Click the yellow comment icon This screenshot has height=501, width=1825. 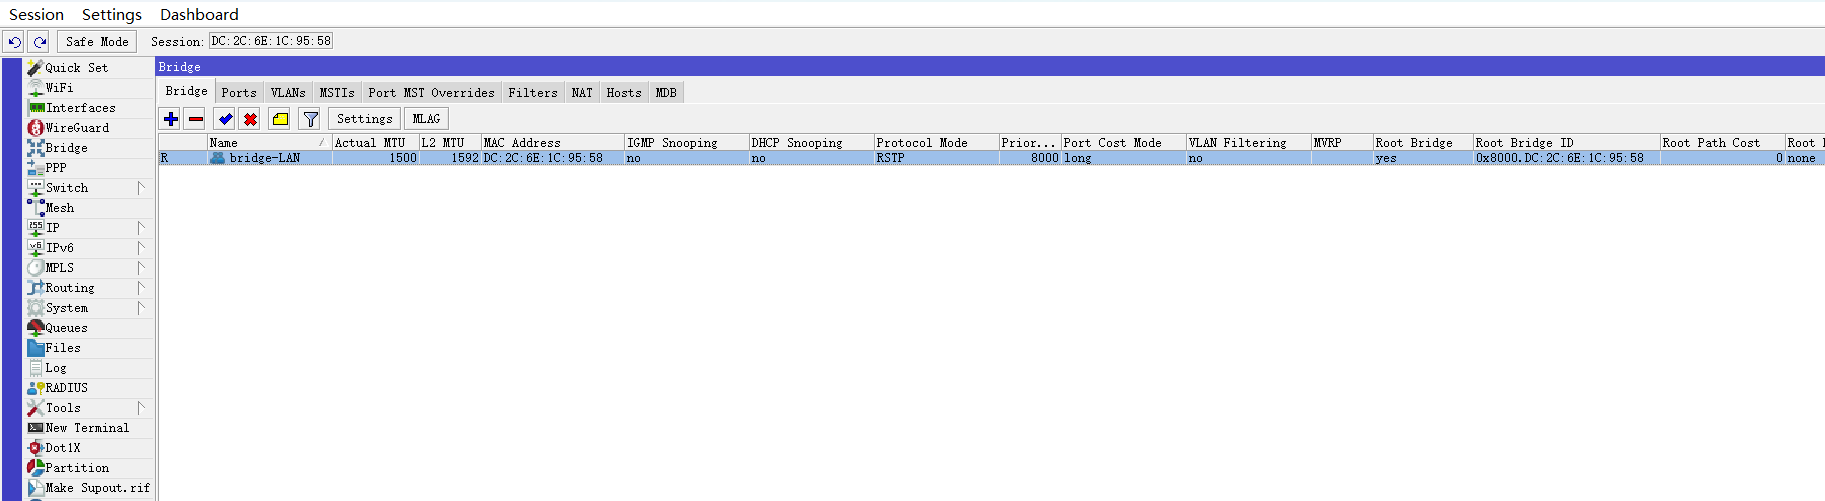click(280, 119)
